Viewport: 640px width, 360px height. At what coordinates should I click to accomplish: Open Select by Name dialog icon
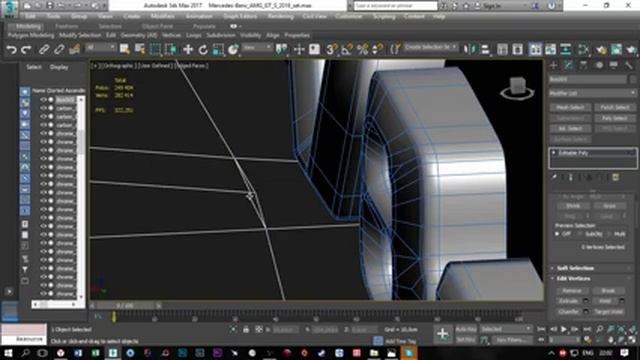tap(140, 49)
